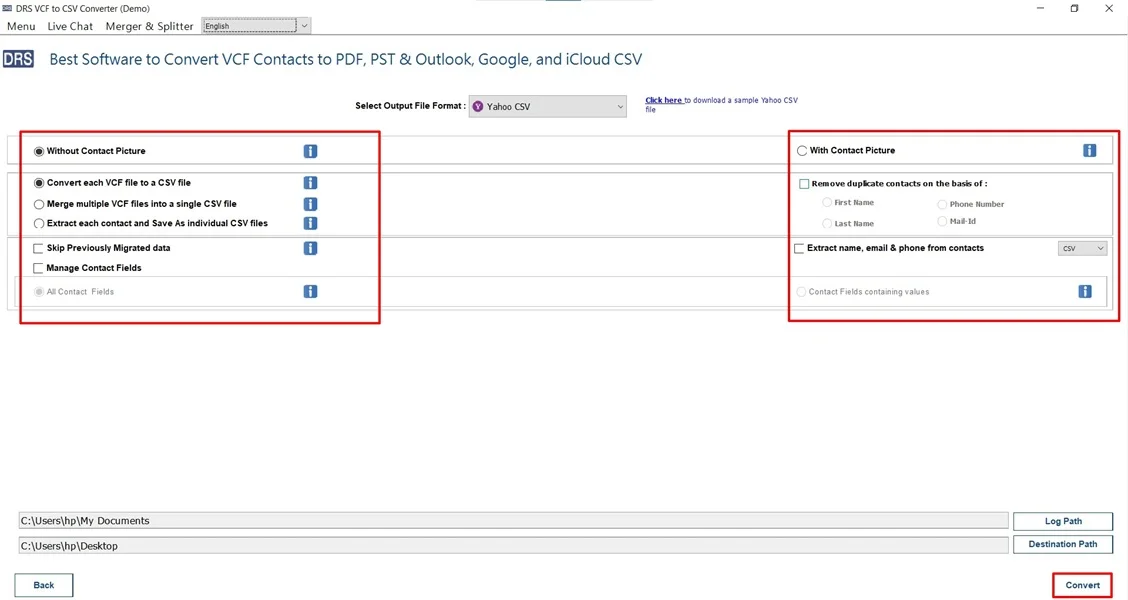This screenshot has height=600, width=1128.
Task: Click the DRS logo icon
Action: click(18, 58)
